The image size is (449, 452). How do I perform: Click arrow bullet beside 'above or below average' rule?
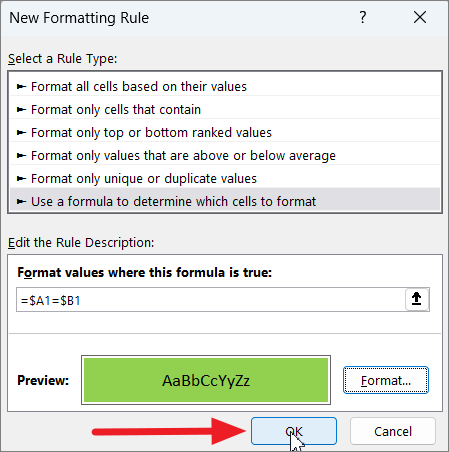click(x=21, y=156)
